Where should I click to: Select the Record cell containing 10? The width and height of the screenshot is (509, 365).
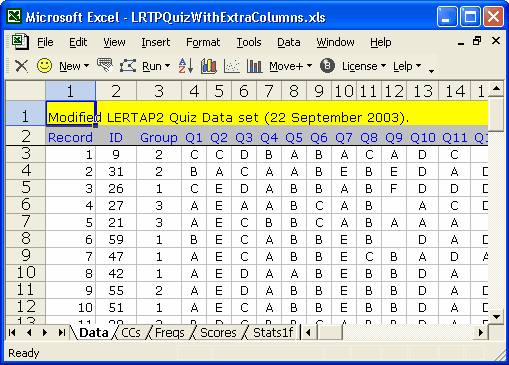coord(71,307)
